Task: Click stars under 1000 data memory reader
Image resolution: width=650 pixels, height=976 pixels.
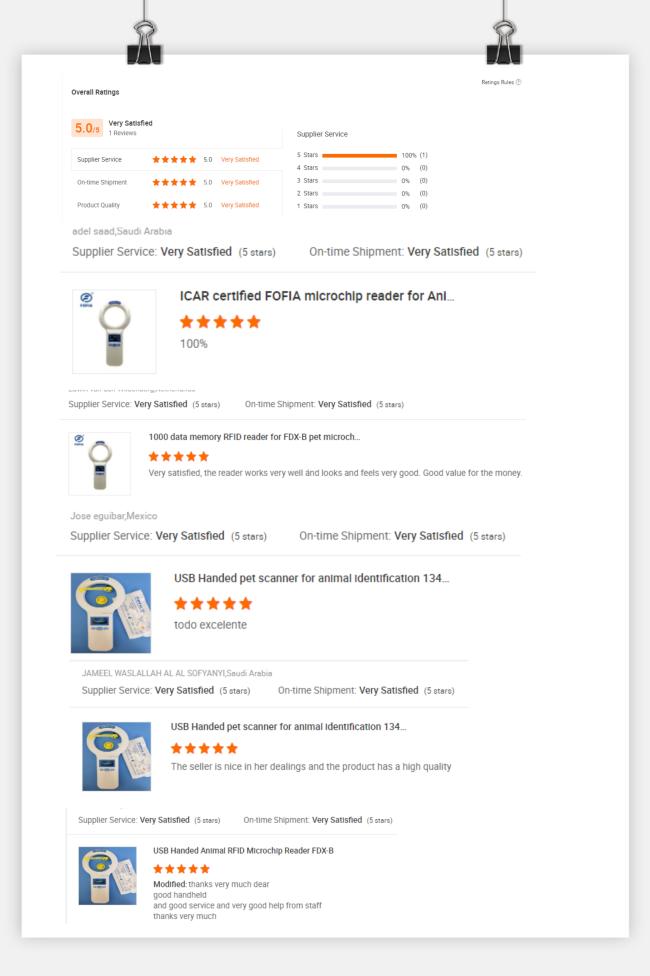Action: click(x=178, y=456)
